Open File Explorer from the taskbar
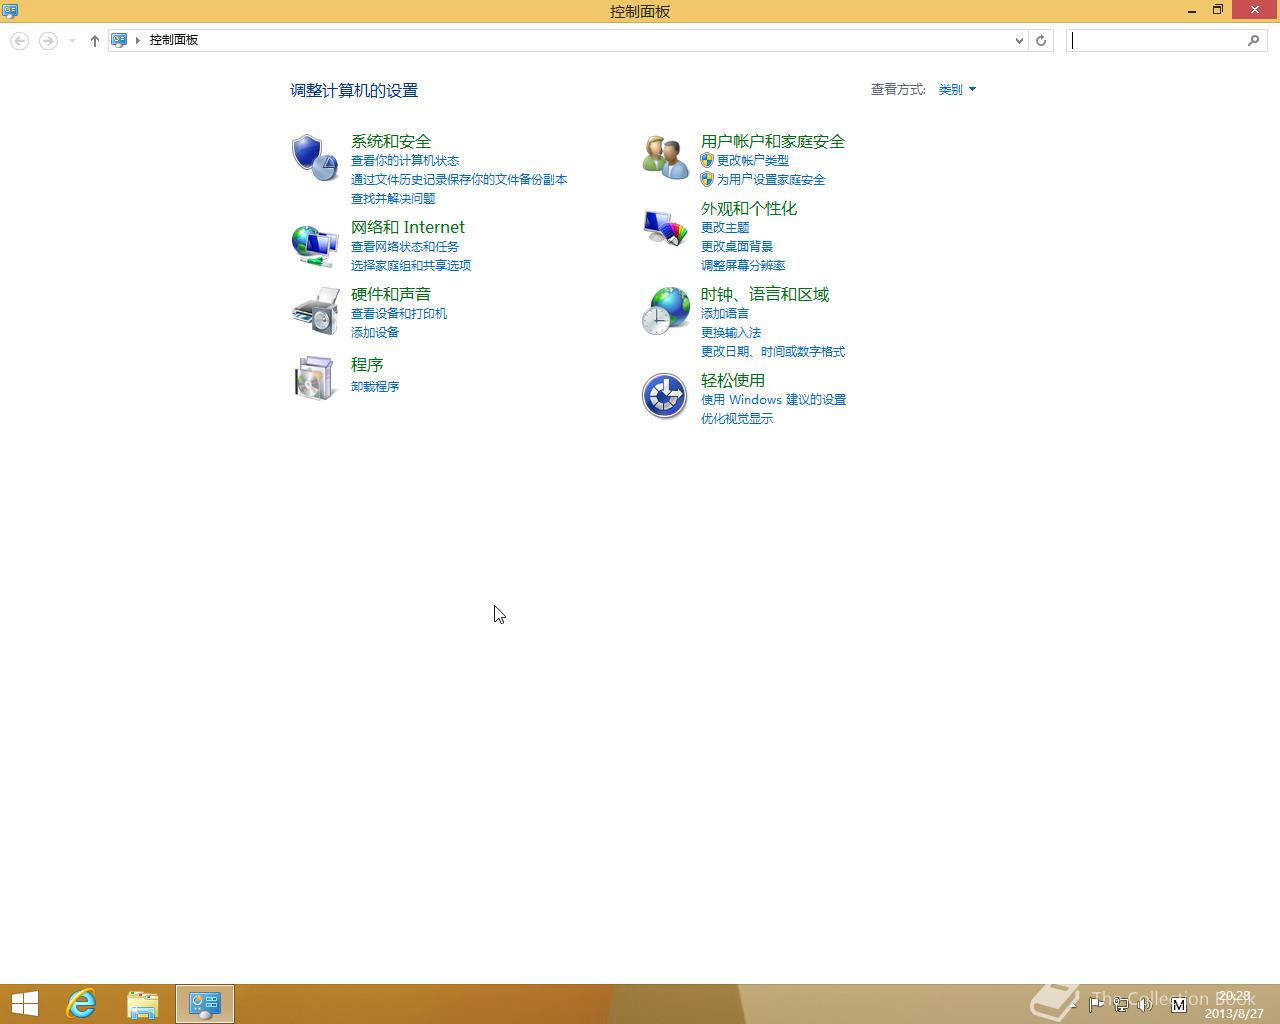This screenshot has width=1280, height=1024. (143, 1004)
